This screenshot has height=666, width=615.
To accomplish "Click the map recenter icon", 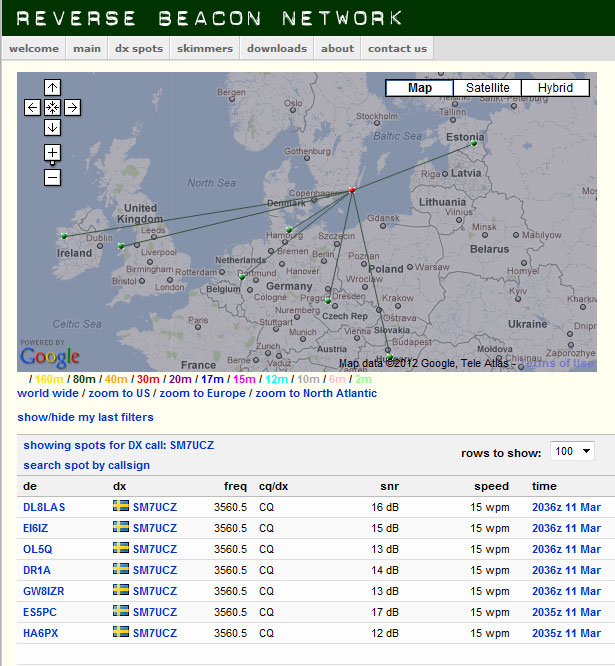I will pos(53,107).
